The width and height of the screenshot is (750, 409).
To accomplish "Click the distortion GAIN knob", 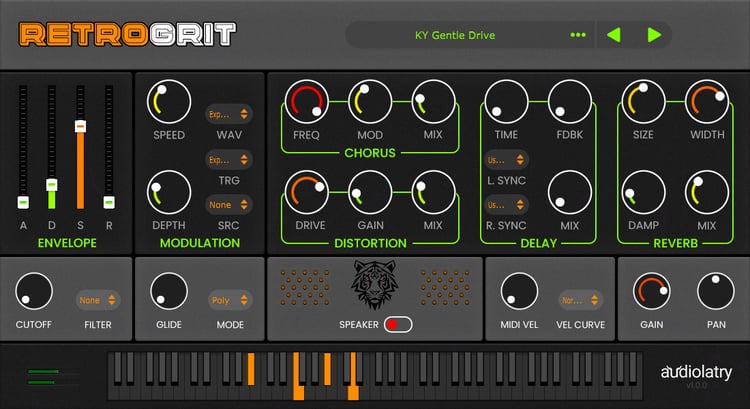I will (x=370, y=192).
